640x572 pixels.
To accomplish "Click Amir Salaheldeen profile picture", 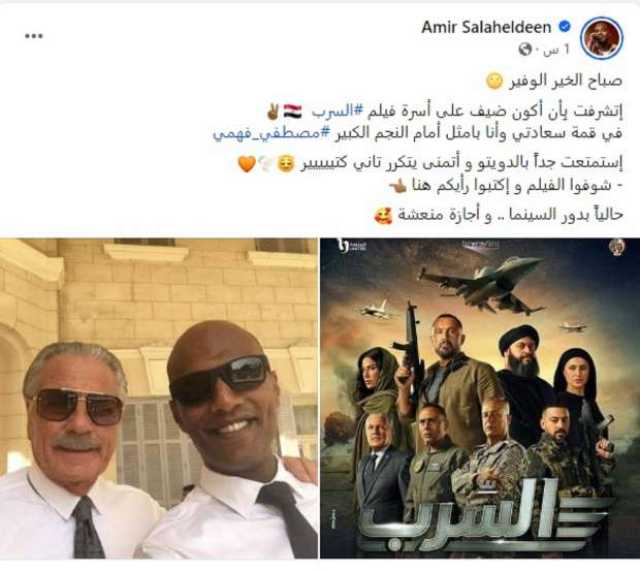I will pyautogui.click(x=602, y=38).
